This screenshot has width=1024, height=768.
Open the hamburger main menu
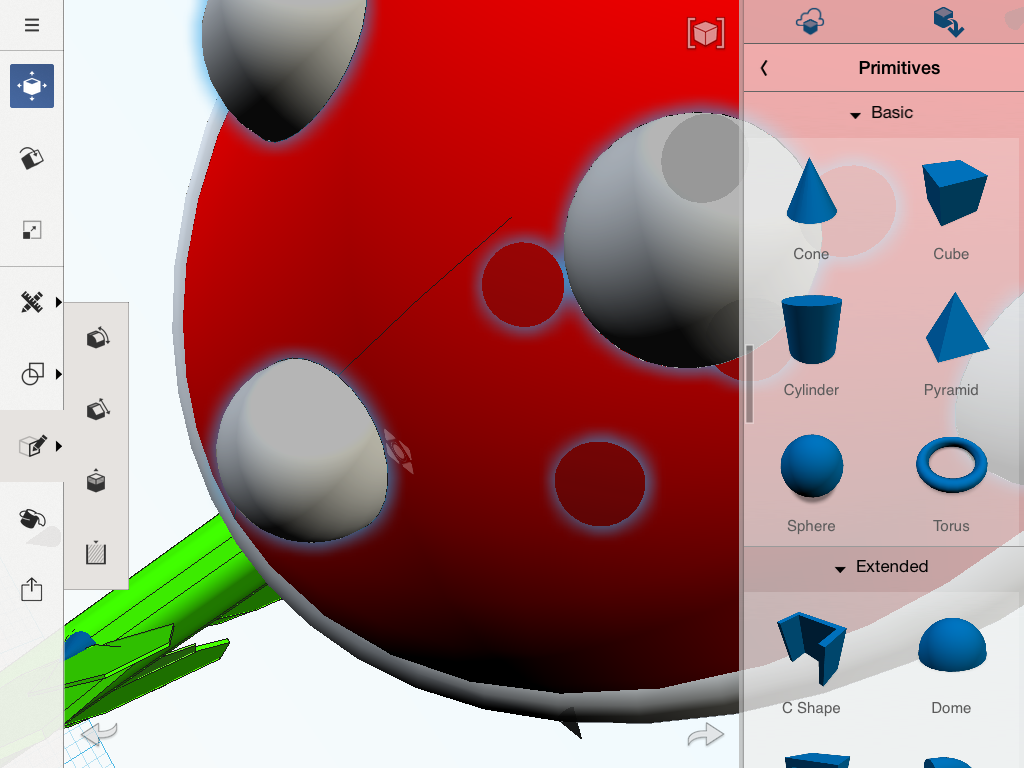[31, 25]
